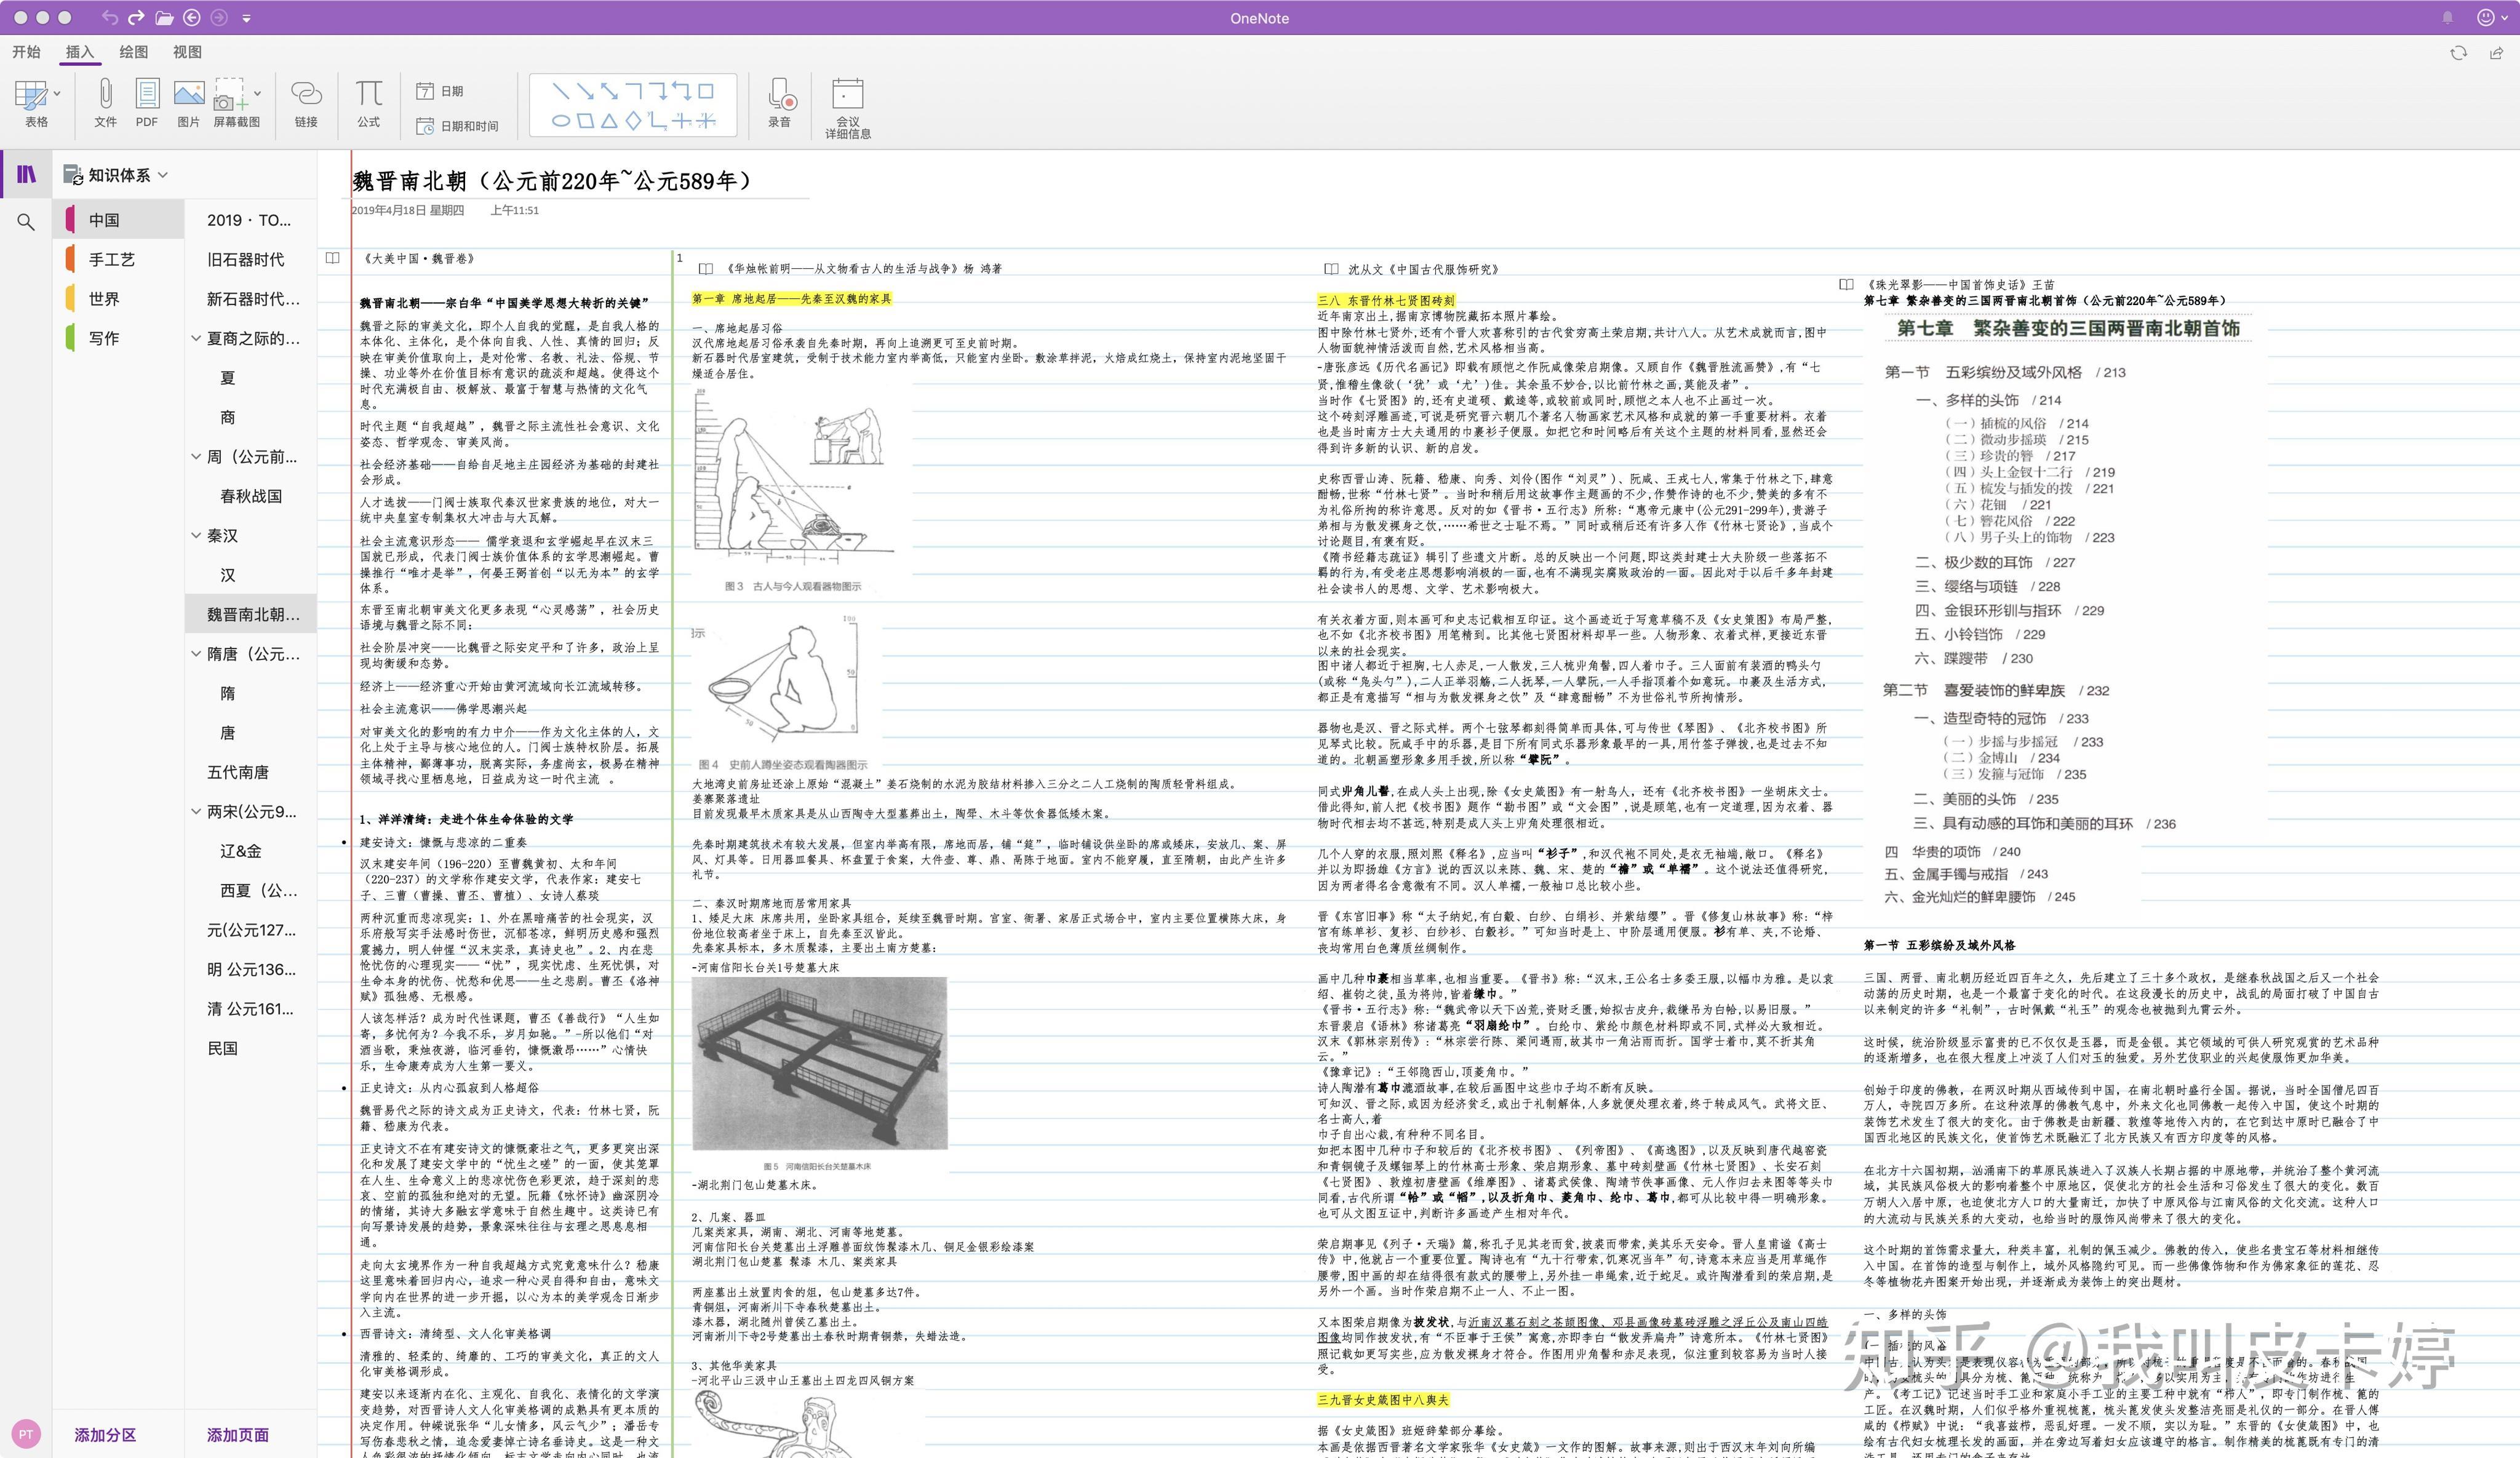Share the notebook with the share icon
2520x1458 pixels.
[2496, 52]
